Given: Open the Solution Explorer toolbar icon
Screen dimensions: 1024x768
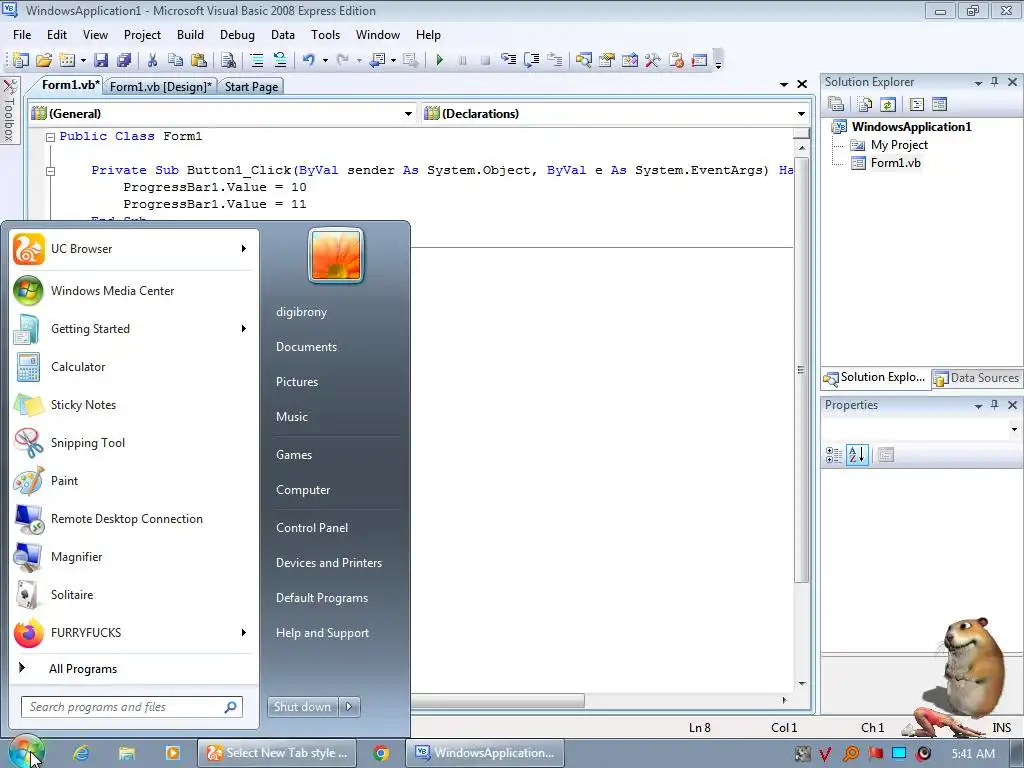Looking at the screenshot, I should pos(583,60).
